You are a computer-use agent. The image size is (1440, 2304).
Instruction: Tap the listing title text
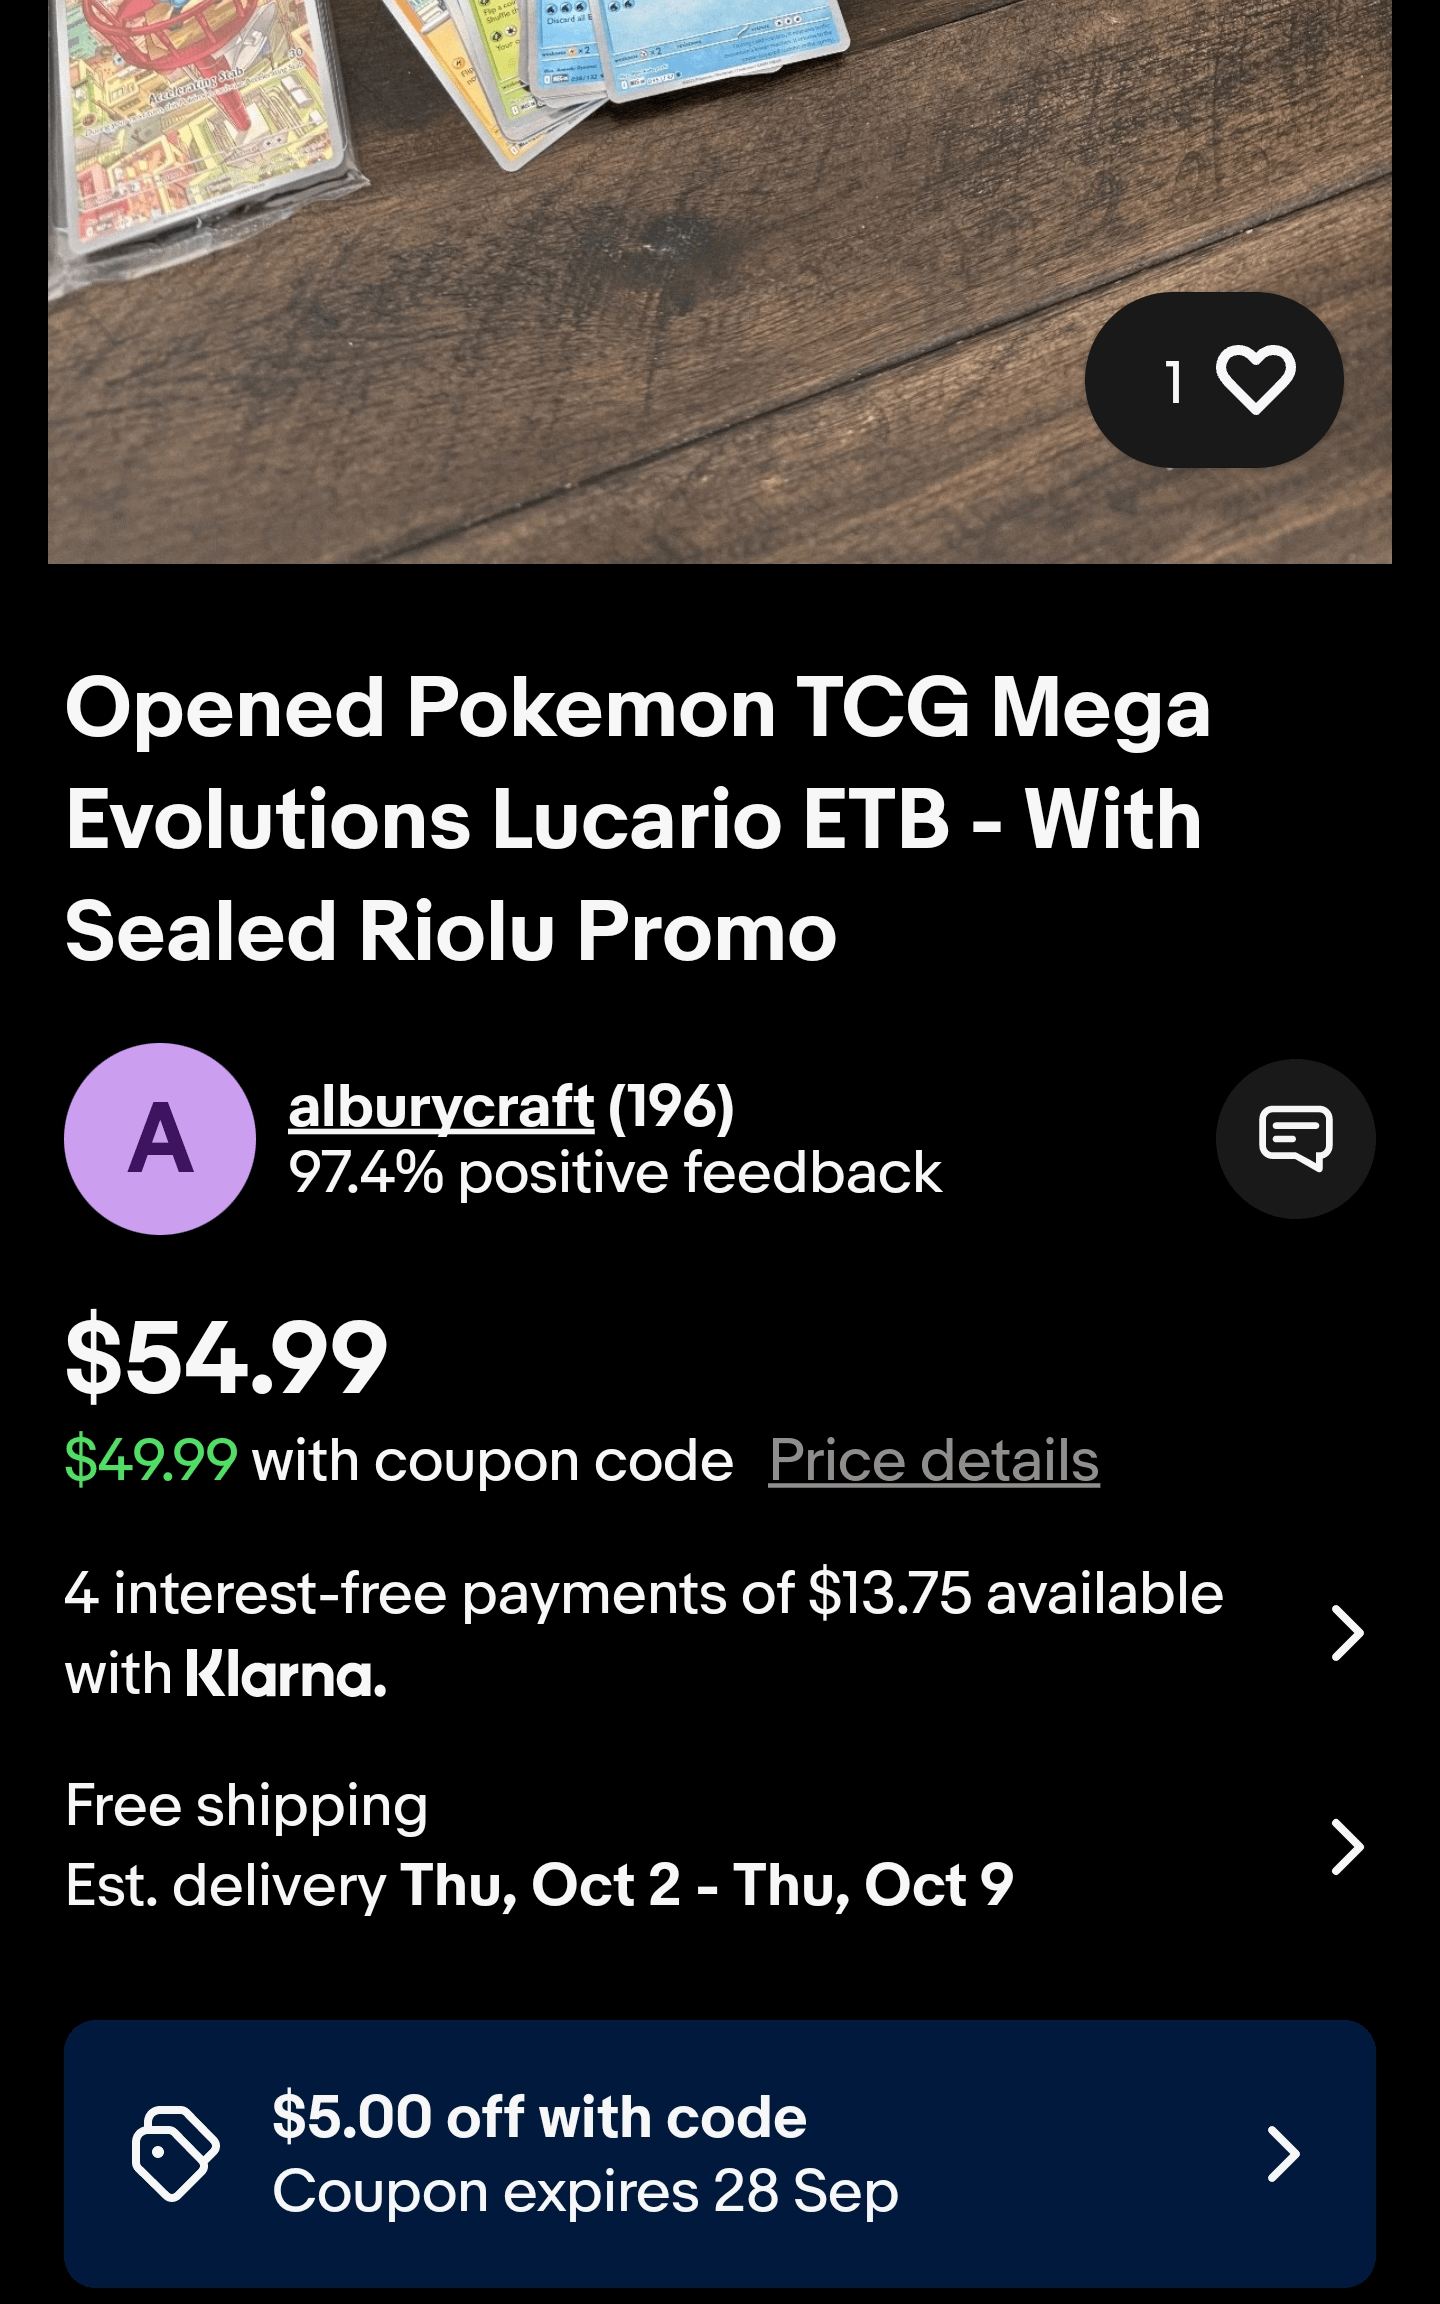point(638,819)
